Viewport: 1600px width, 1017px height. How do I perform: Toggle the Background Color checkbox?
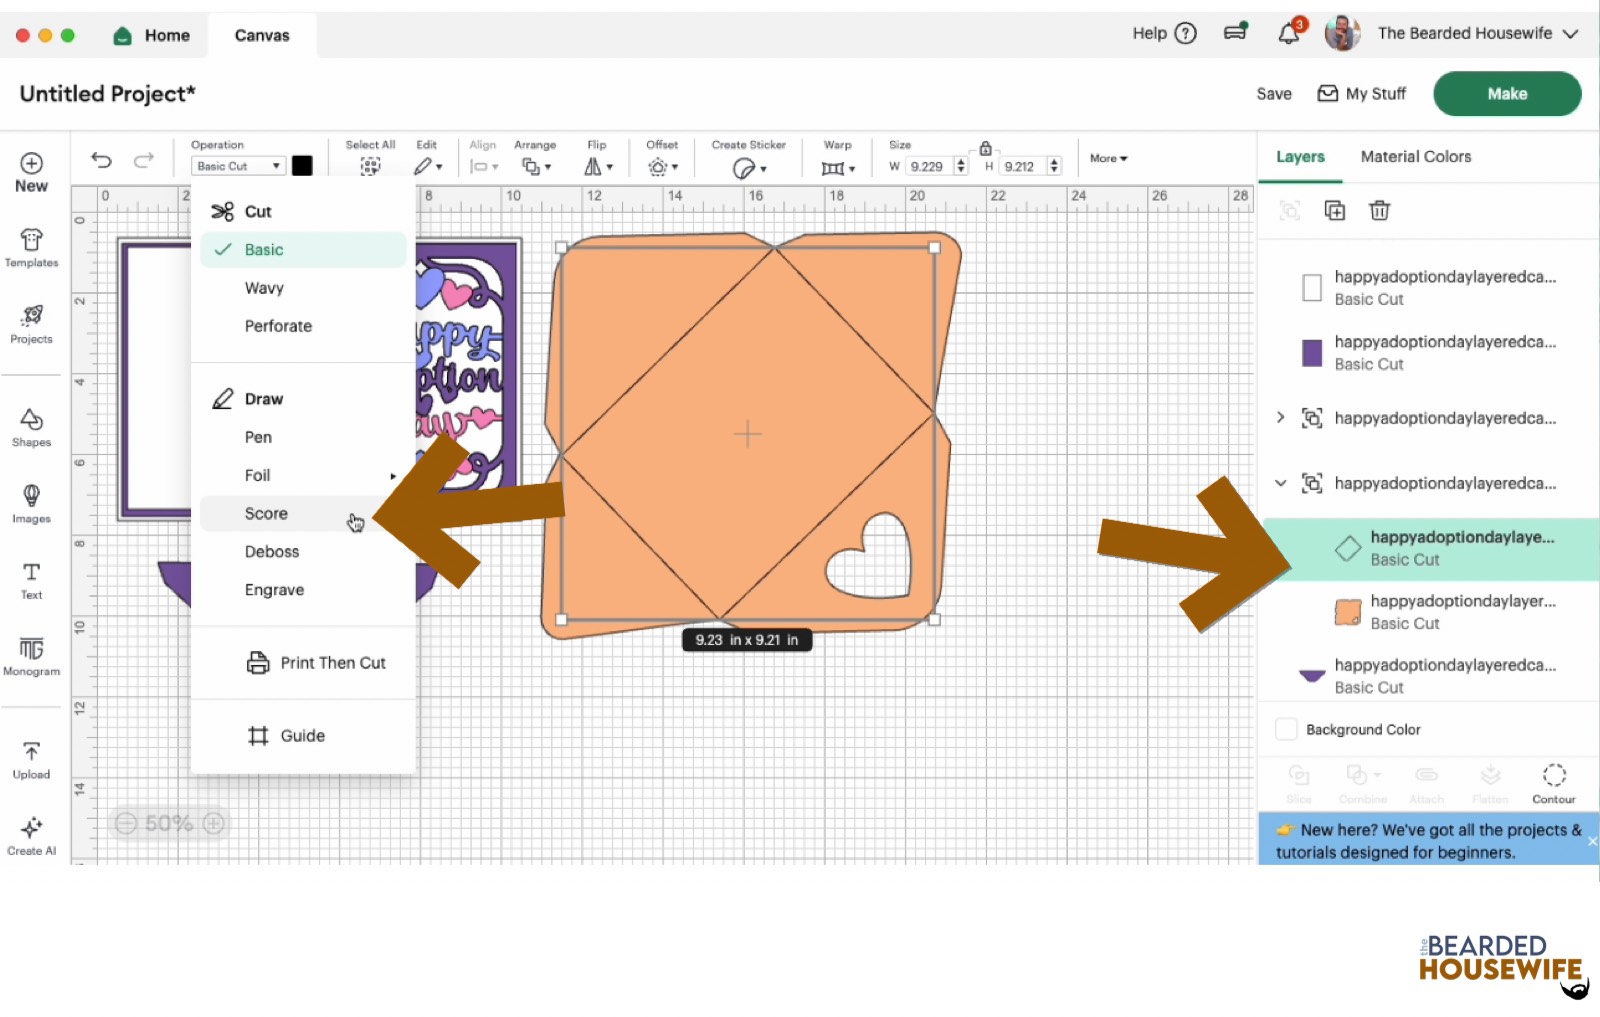[1287, 729]
